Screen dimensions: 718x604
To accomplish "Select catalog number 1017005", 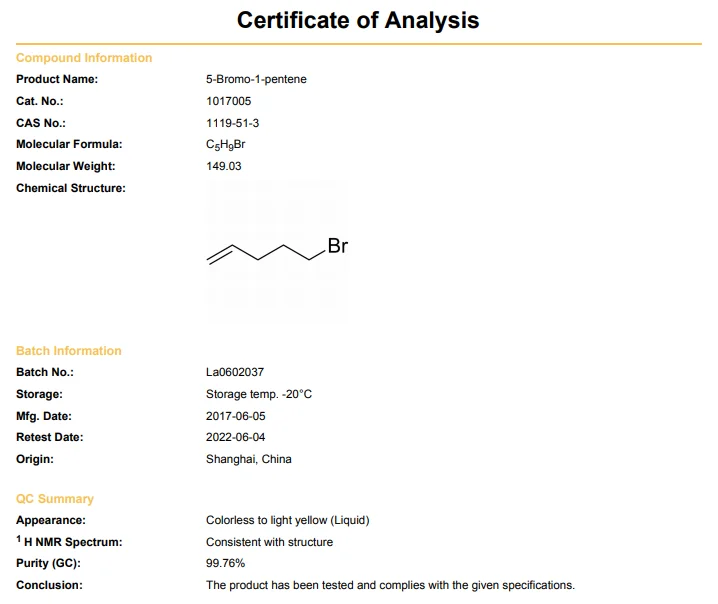I will (x=230, y=101).
